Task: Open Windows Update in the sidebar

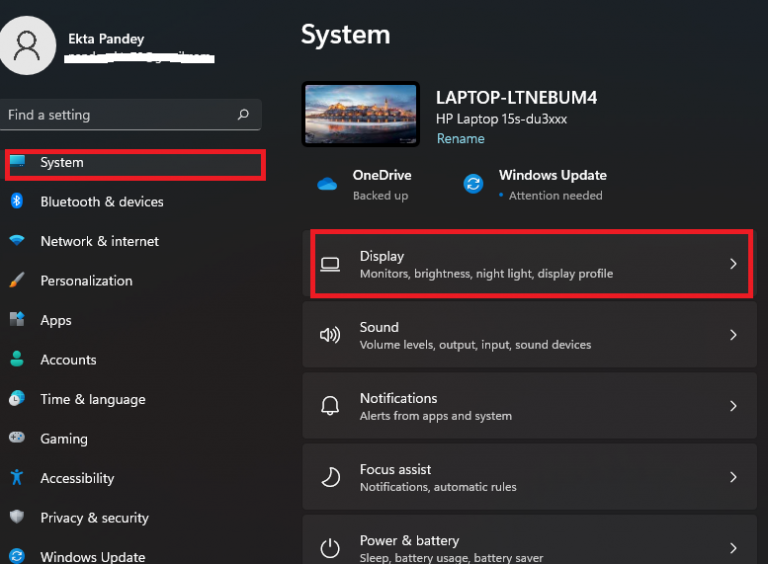Action: click(92, 556)
